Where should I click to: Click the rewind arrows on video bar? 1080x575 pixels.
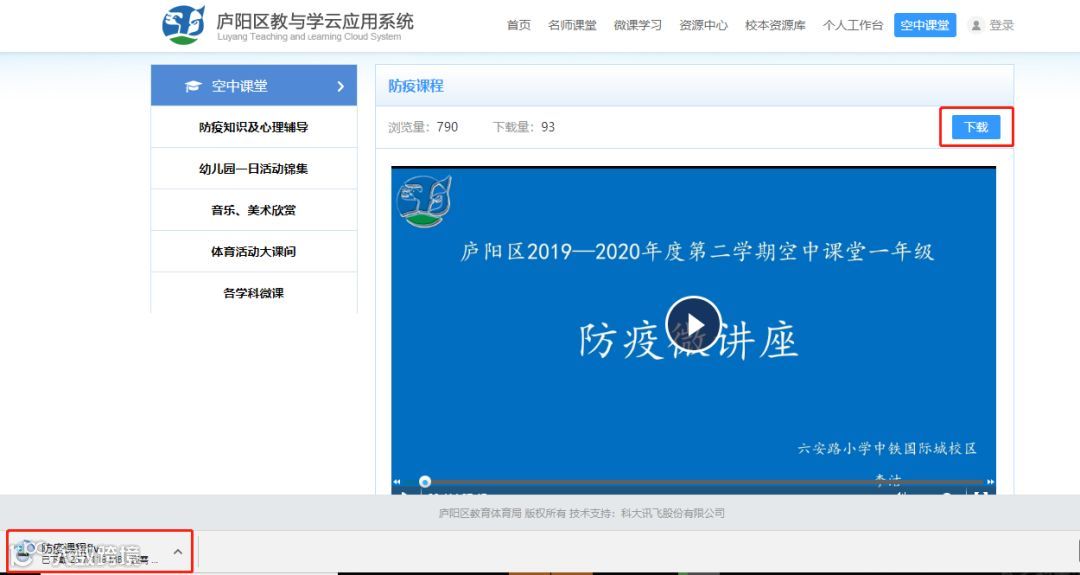point(397,482)
